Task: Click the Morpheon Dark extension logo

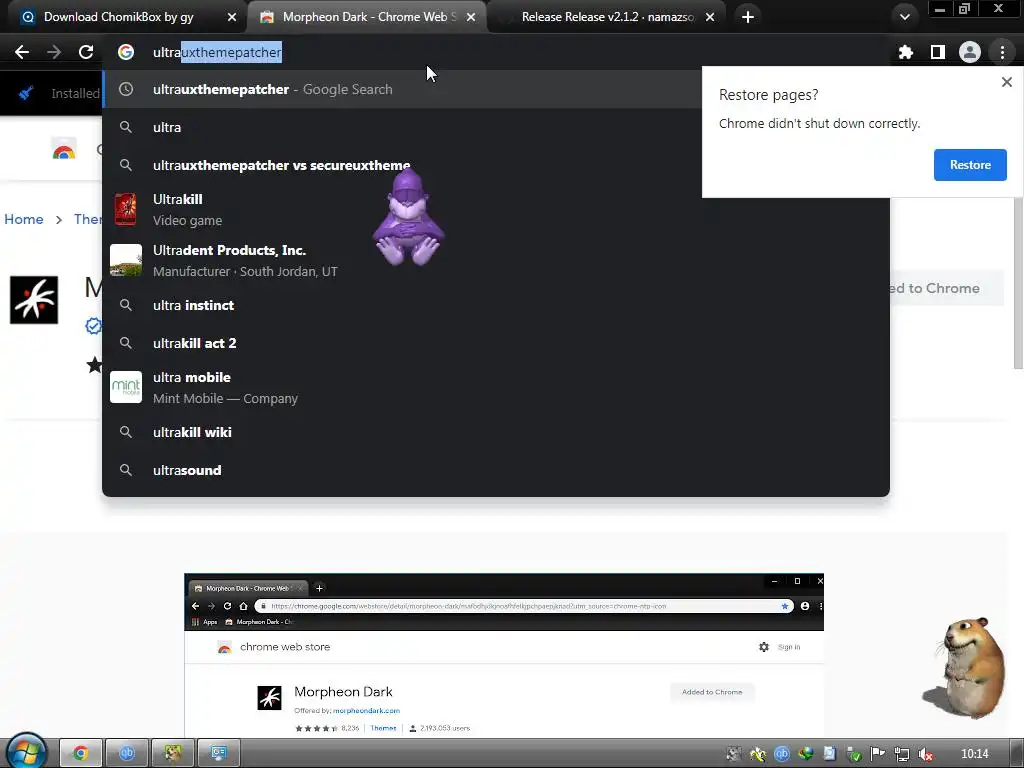Action: pos(34,300)
